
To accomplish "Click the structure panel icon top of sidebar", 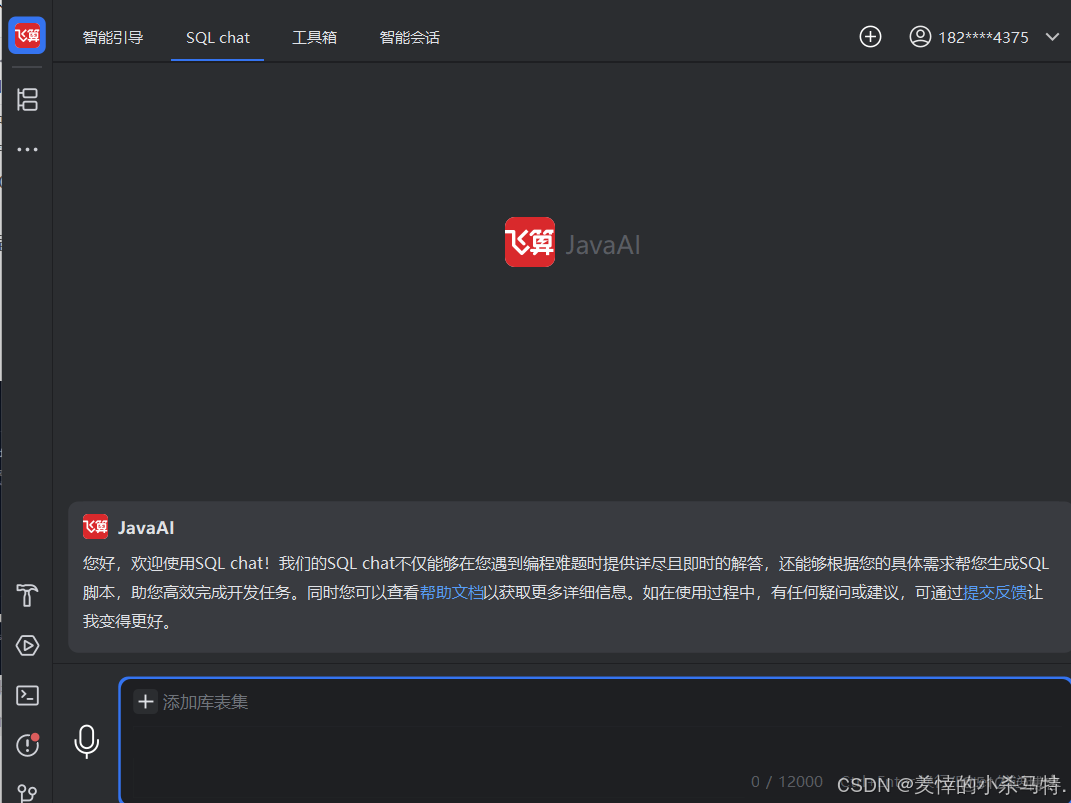I will pos(27,100).
